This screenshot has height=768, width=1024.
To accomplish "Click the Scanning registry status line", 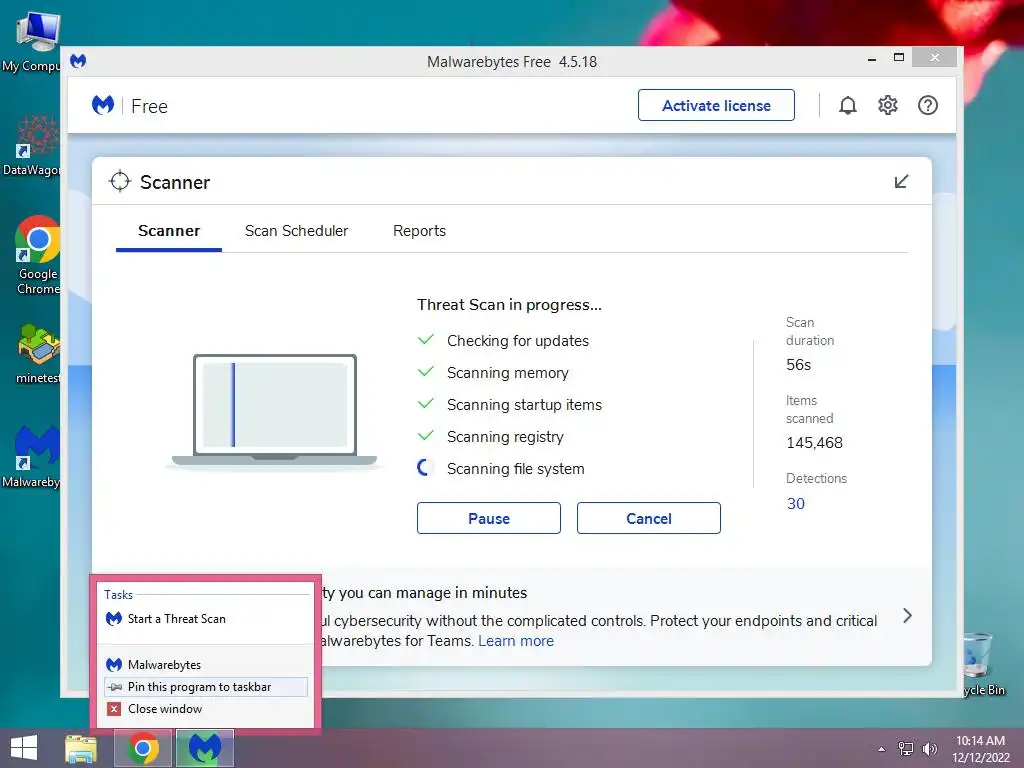I will coord(505,437).
